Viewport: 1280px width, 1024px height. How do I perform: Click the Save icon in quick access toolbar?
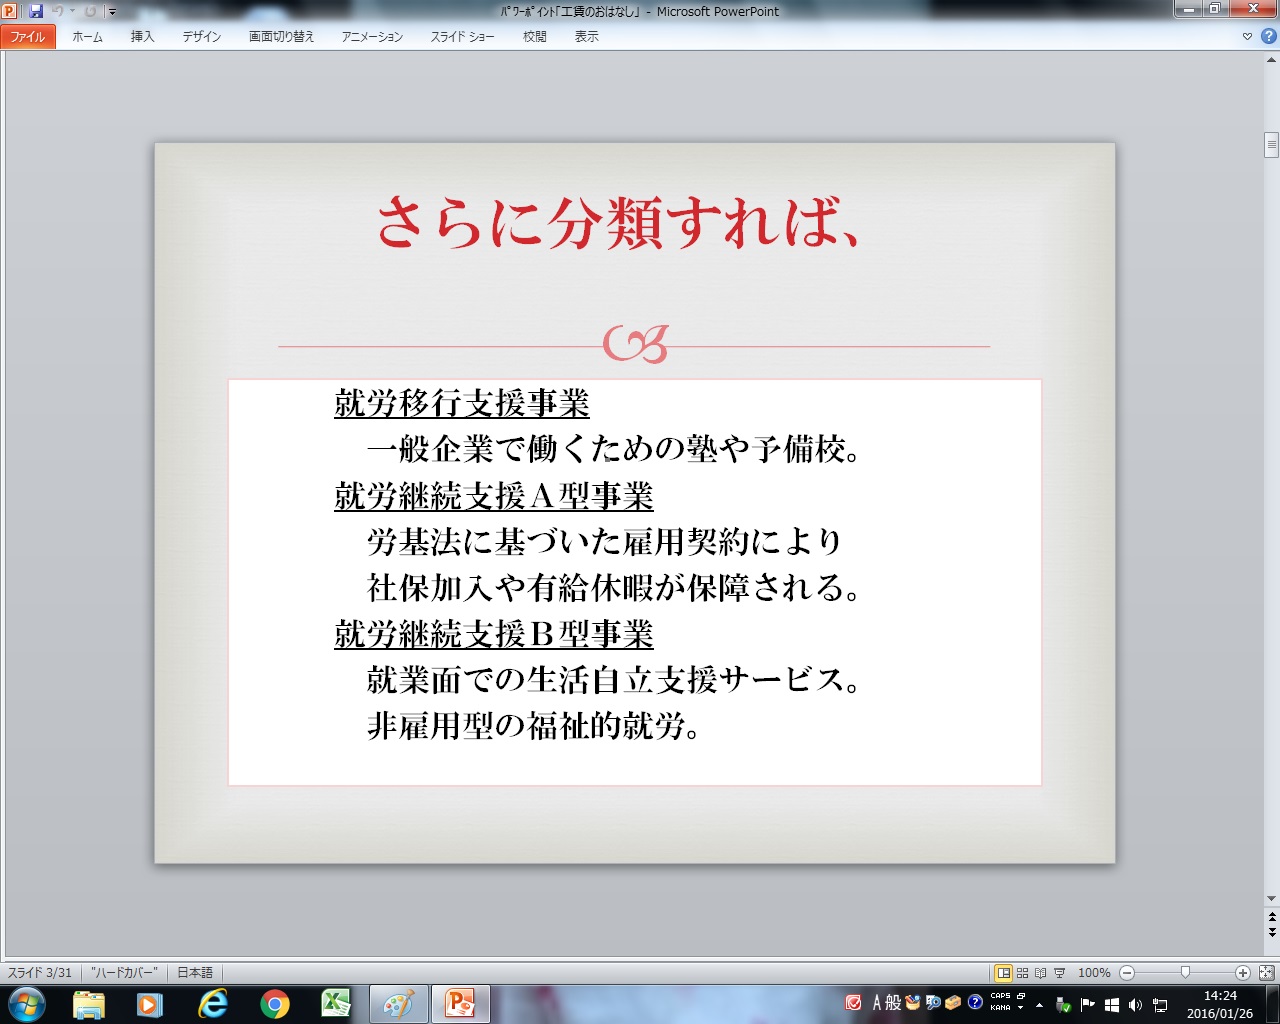(36, 11)
